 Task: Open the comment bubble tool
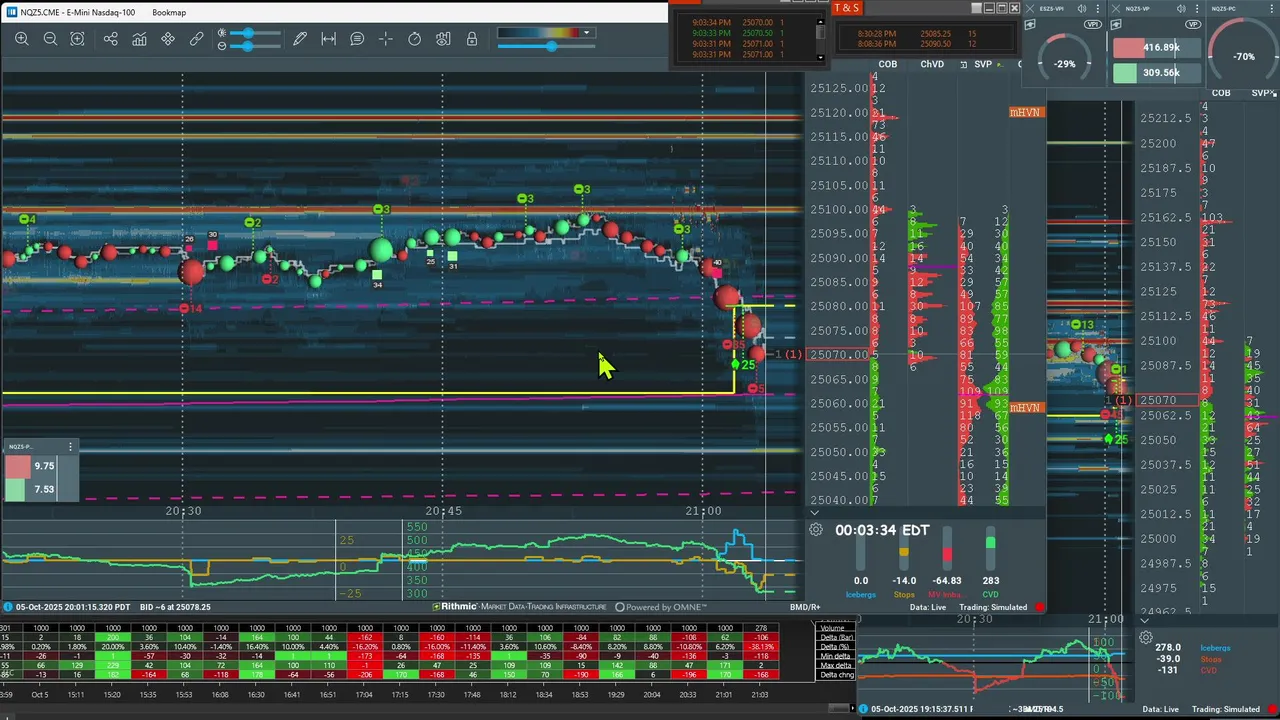357,39
